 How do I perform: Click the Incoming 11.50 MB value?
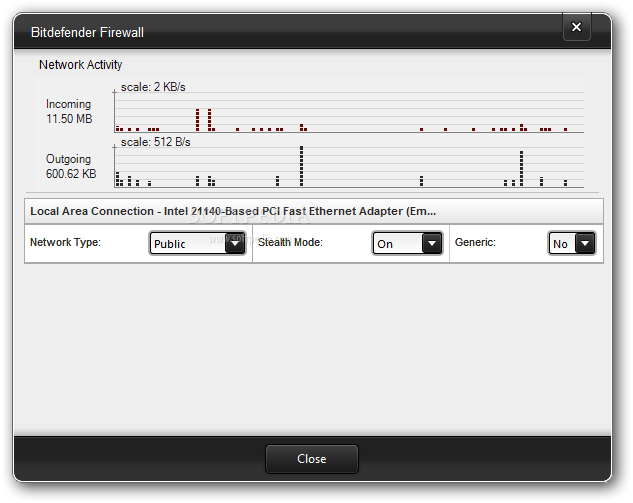69,119
